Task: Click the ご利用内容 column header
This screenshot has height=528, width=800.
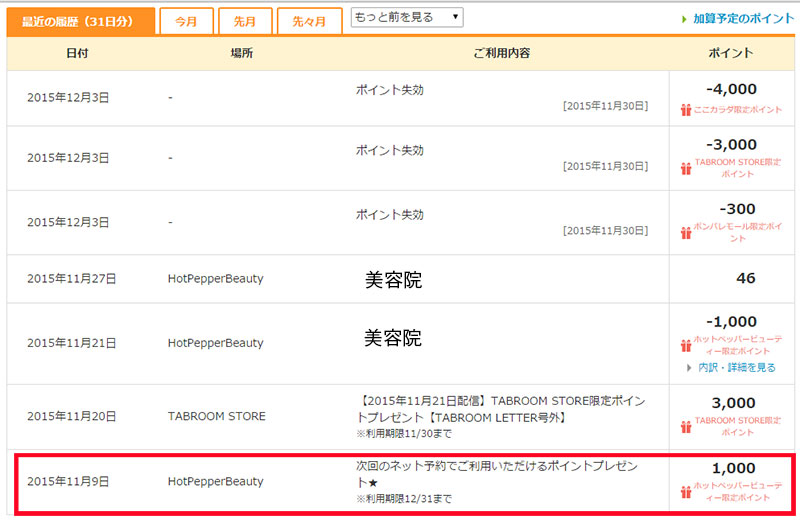Action: pos(502,53)
